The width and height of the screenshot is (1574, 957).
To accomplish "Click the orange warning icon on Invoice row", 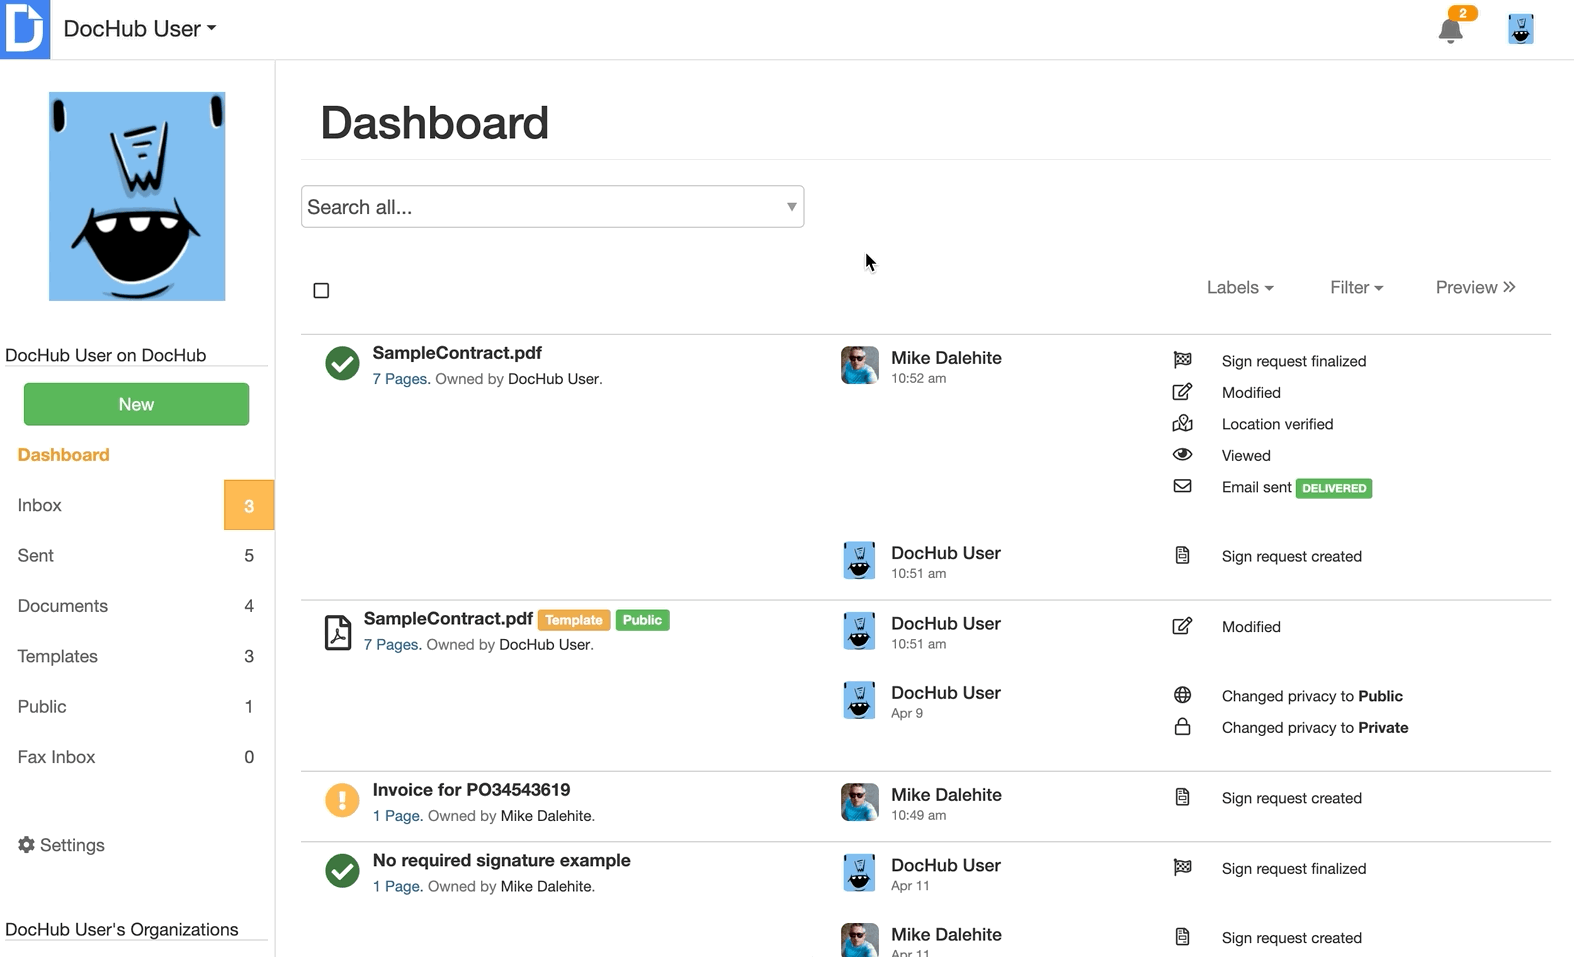I will (x=342, y=800).
